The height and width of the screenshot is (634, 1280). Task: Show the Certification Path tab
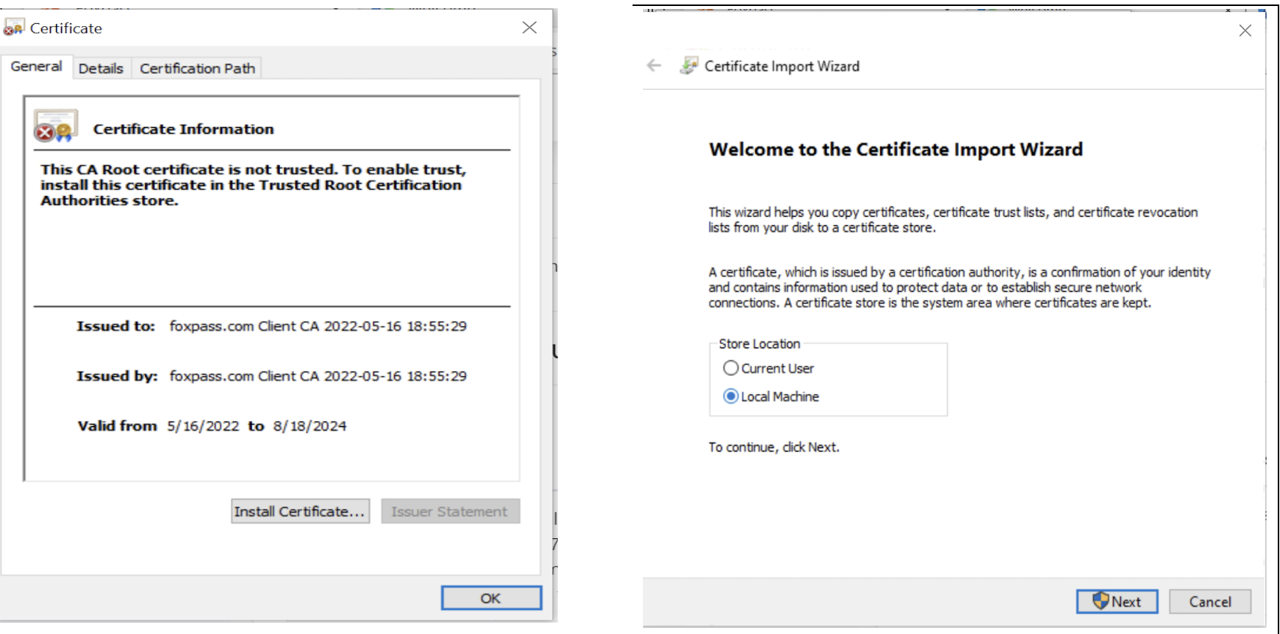tap(197, 68)
